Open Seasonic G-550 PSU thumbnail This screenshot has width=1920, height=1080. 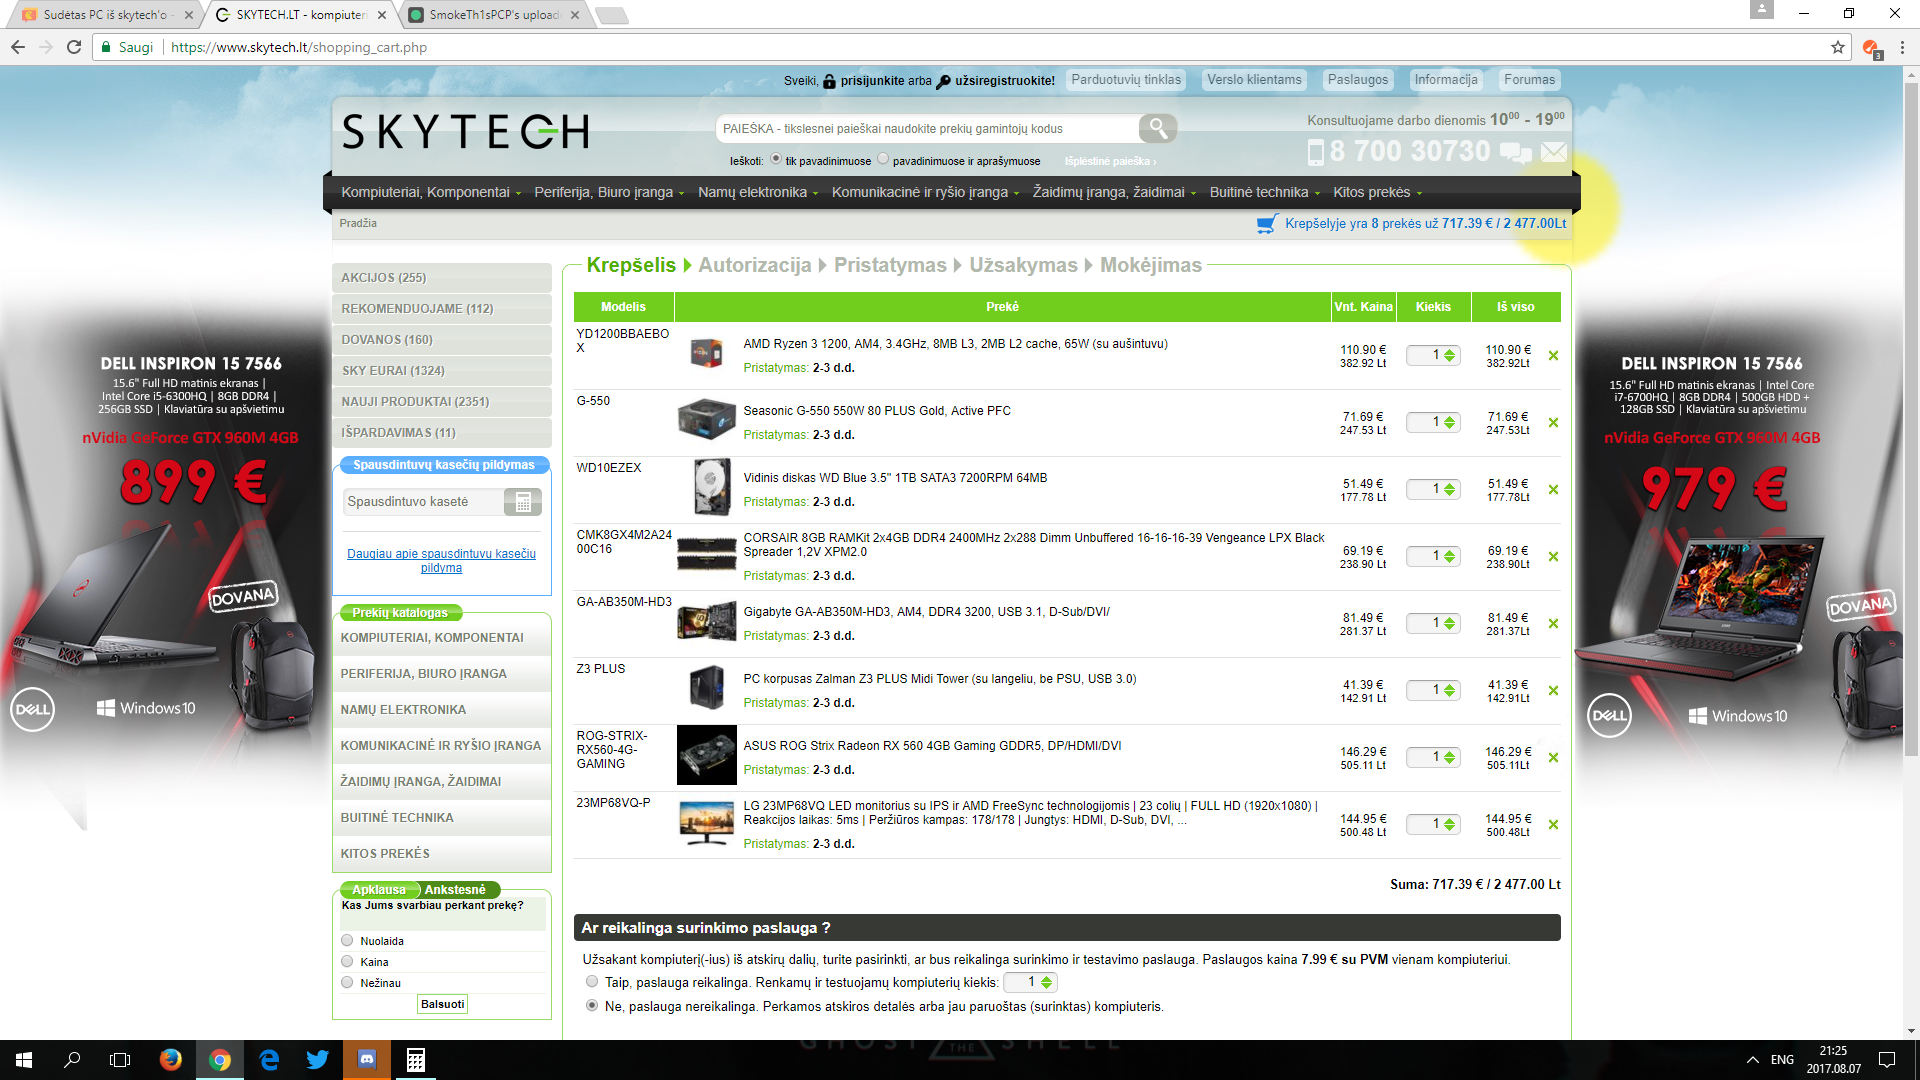point(706,420)
